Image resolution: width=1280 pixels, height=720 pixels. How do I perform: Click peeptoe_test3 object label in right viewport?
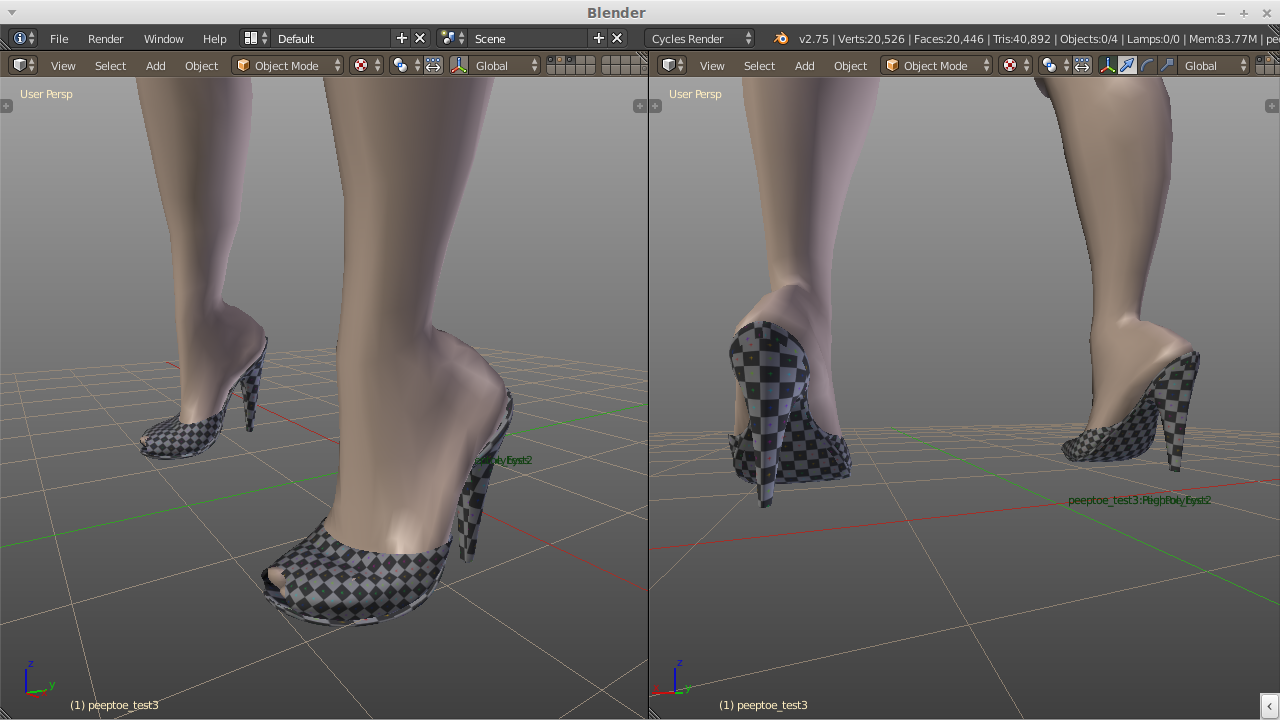pyautogui.click(x=763, y=705)
